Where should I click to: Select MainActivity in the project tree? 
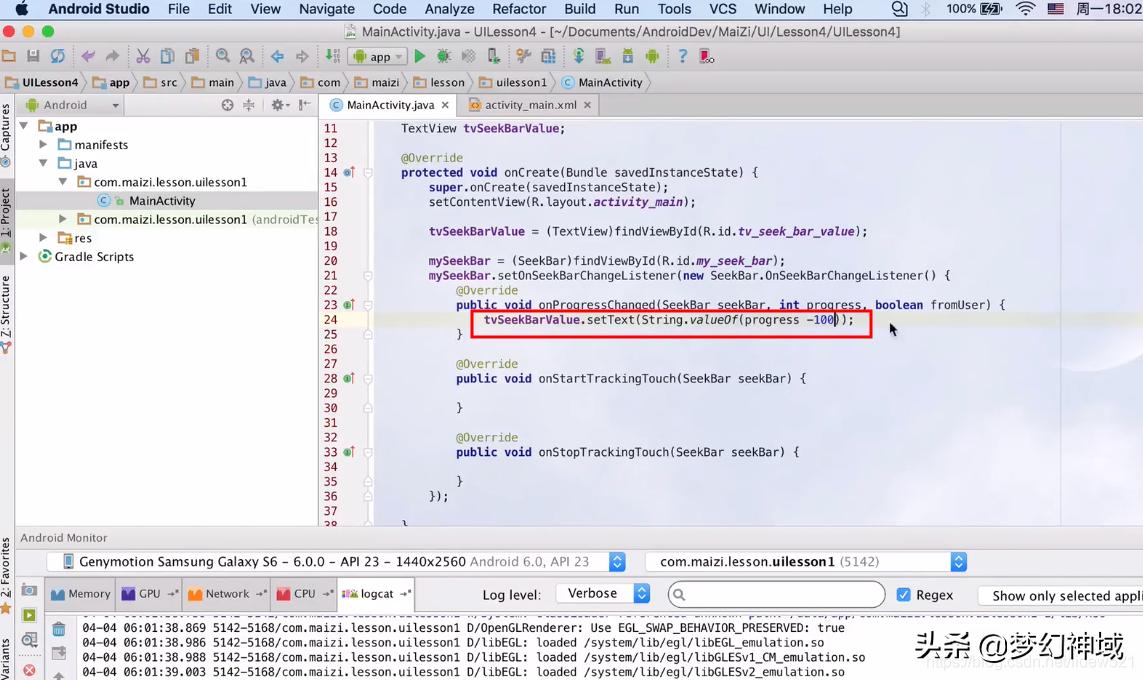point(161,201)
